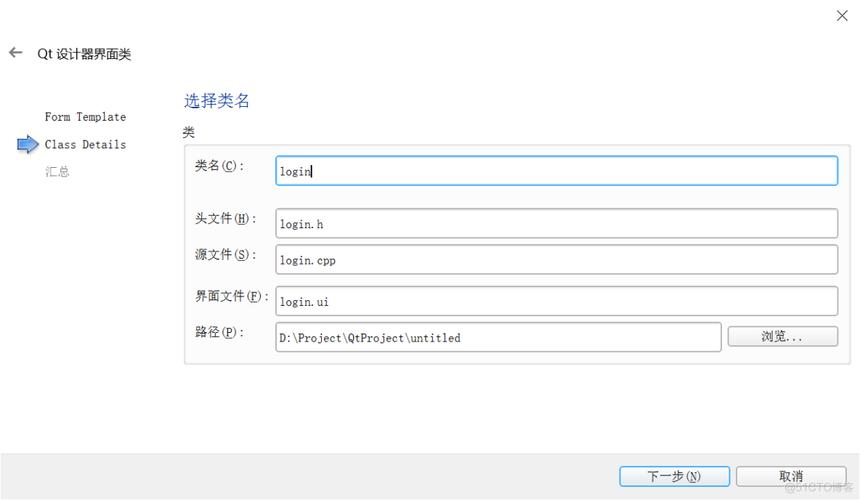The width and height of the screenshot is (860, 500).
Task: Click the 界面文件 field showing login.ui
Action: tap(556, 301)
